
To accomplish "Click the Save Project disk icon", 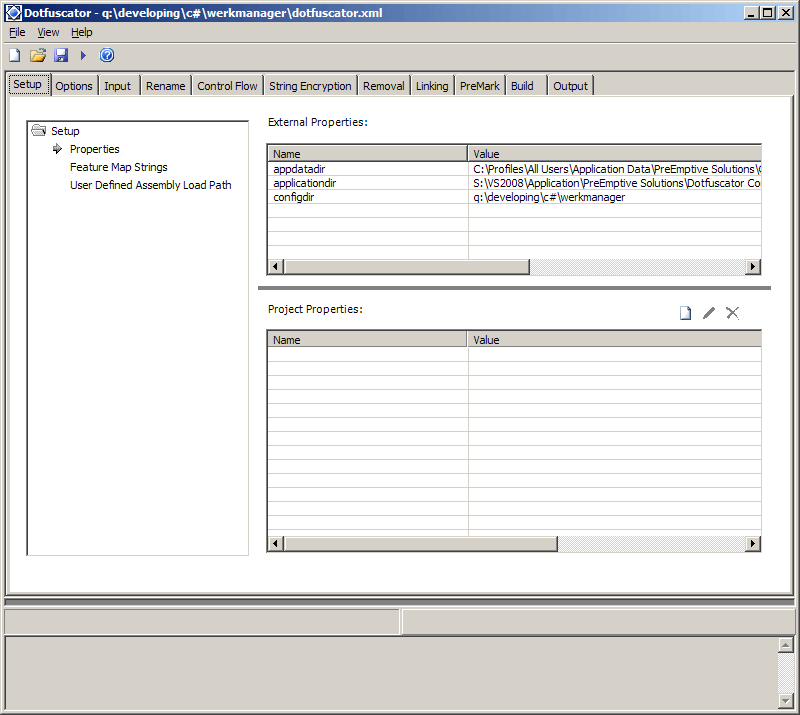I will coord(61,55).
